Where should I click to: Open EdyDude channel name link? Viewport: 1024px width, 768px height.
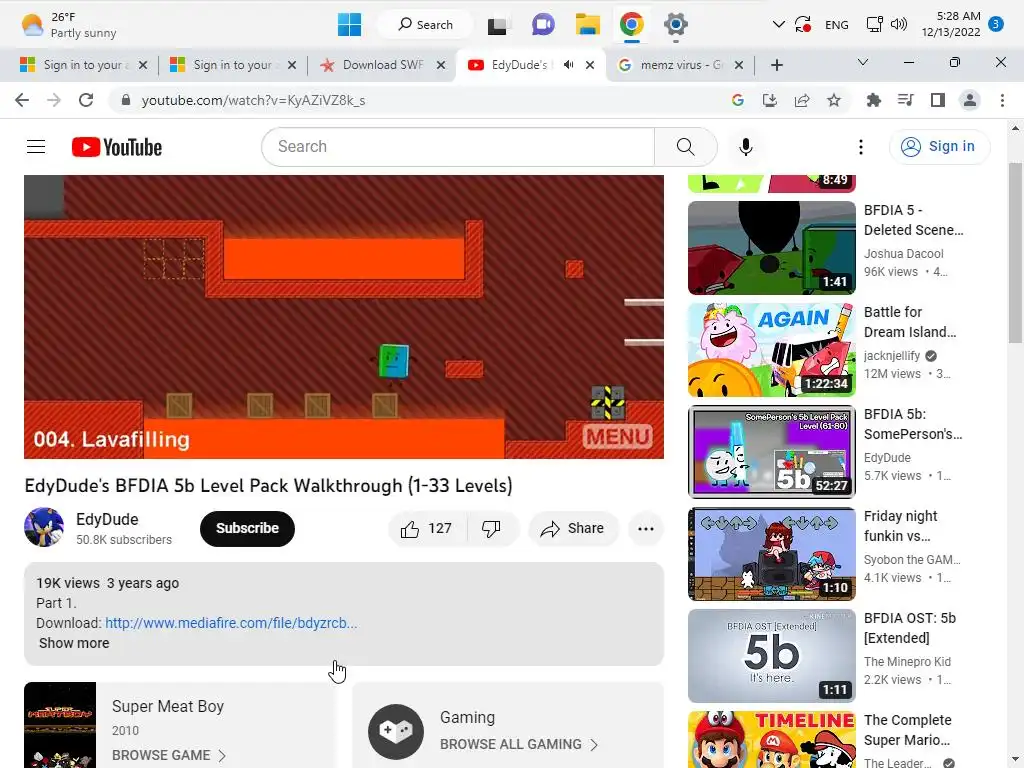coord(107,519)
